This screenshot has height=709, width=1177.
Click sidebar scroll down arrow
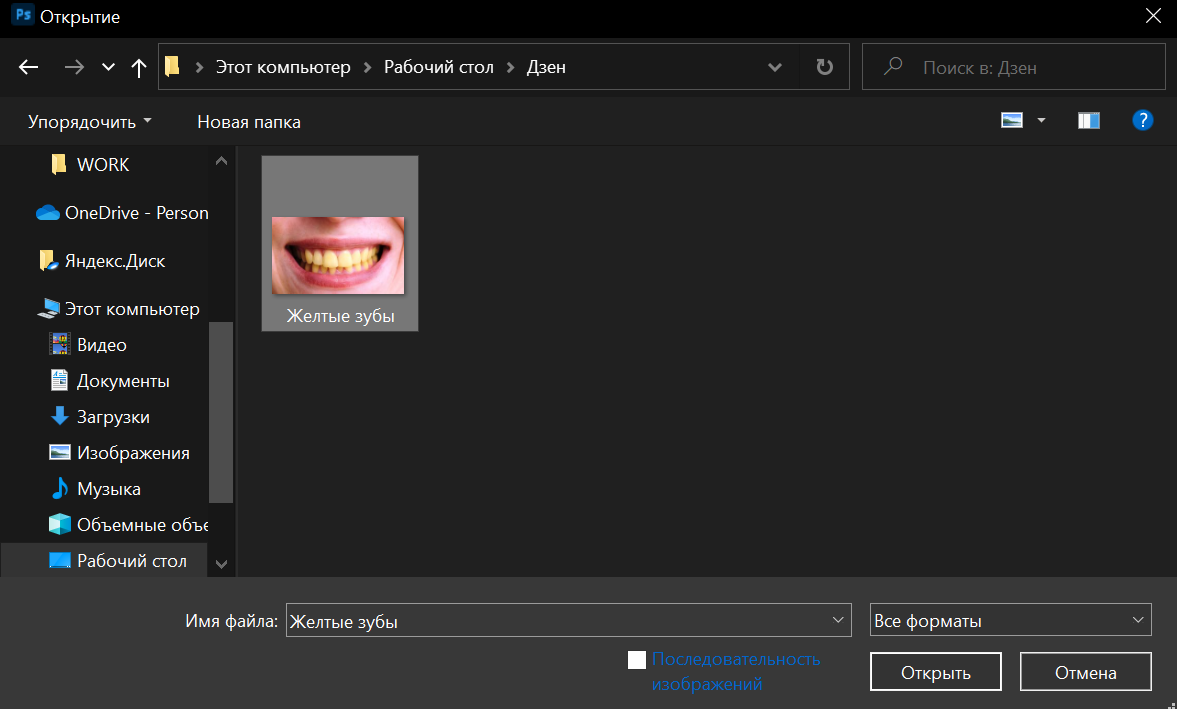pos(221,564)
